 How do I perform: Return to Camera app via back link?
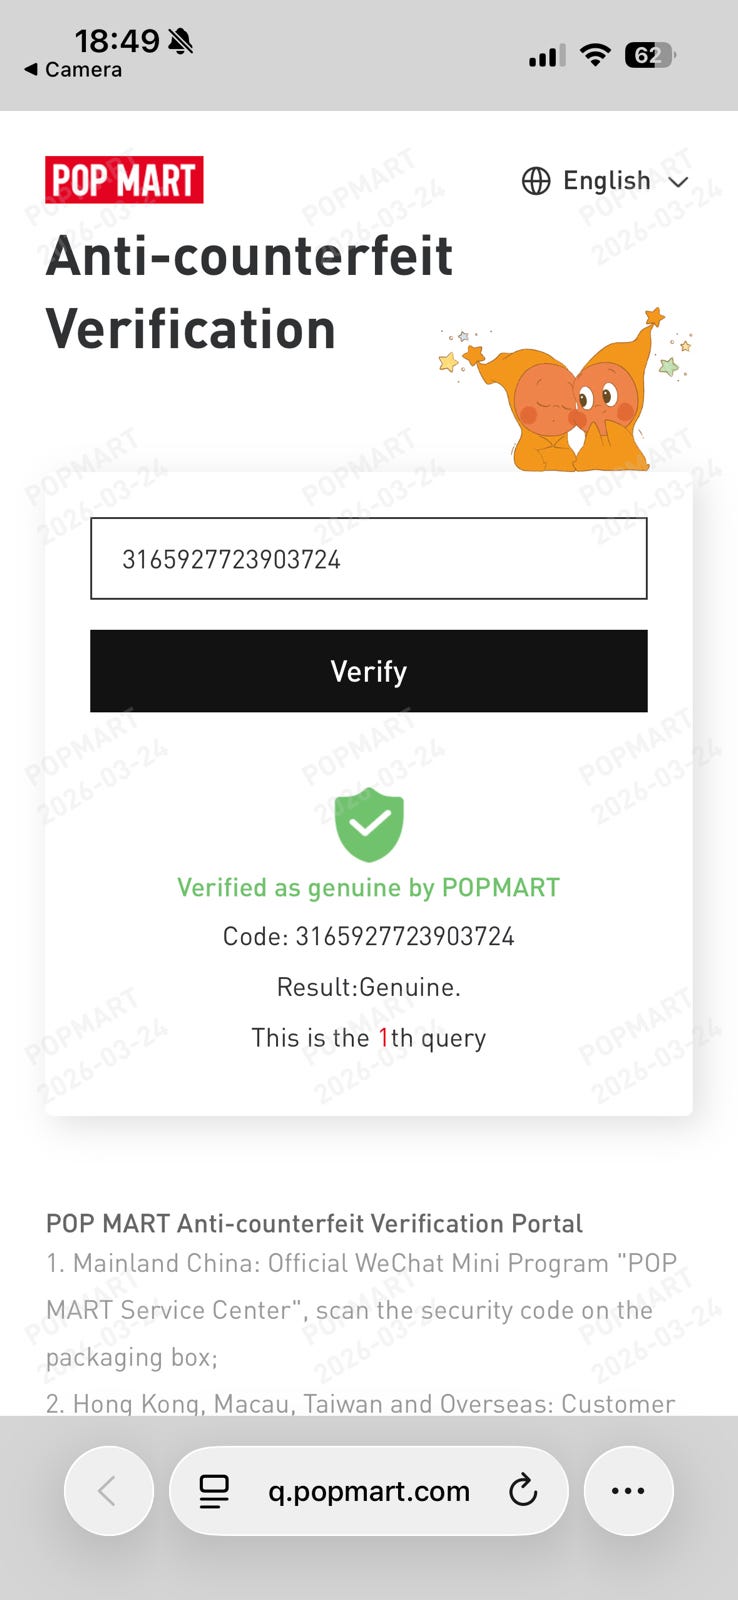click(73, 70)
